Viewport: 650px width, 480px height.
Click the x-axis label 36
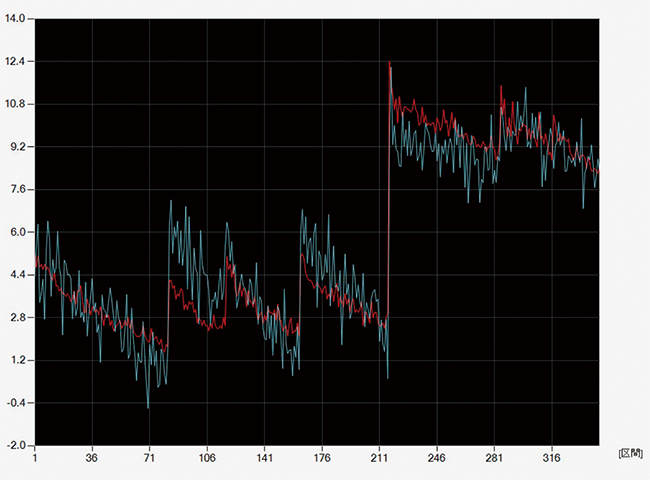point(92,458)
